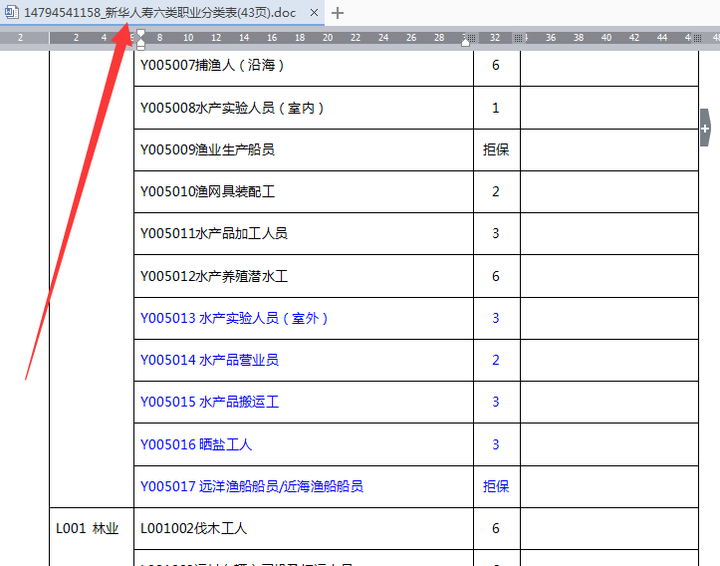Select the first-line indent marker on ruler
720x566 pixels.
[141, 33]
